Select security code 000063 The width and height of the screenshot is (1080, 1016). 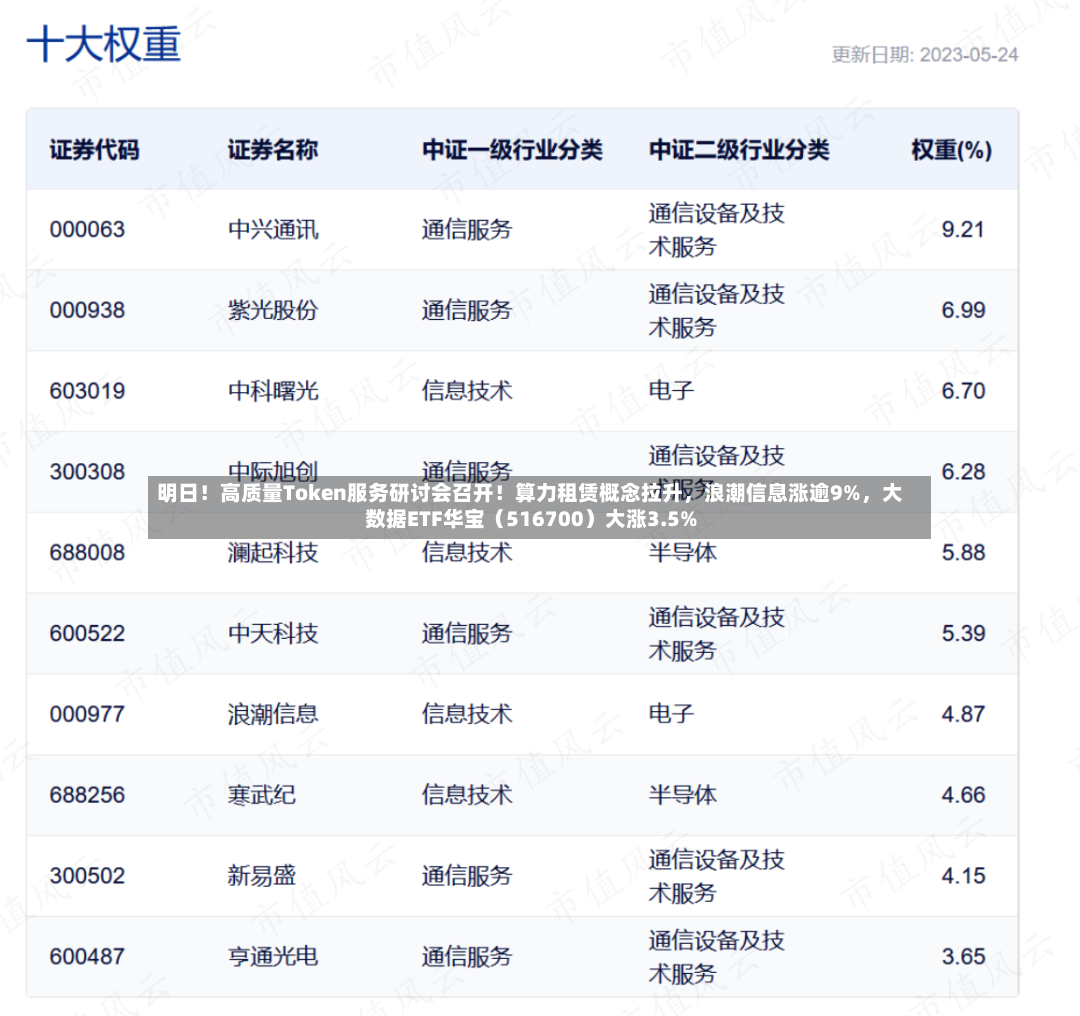[87, 229]
